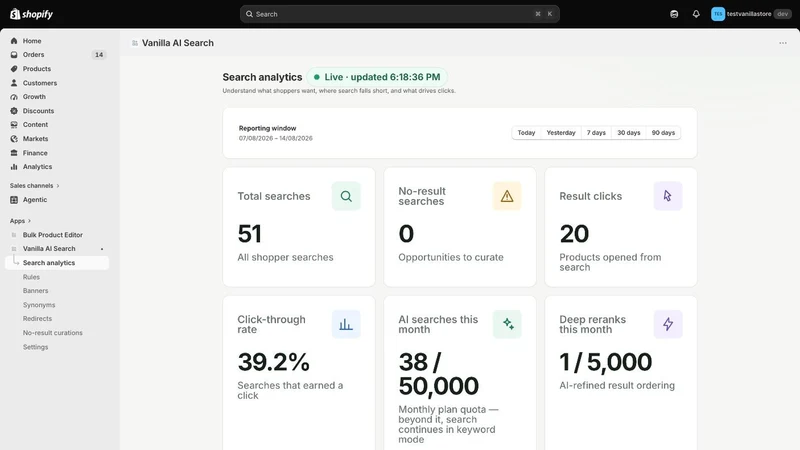
Task: Open the Redirects page
Action: pos(37,319)
